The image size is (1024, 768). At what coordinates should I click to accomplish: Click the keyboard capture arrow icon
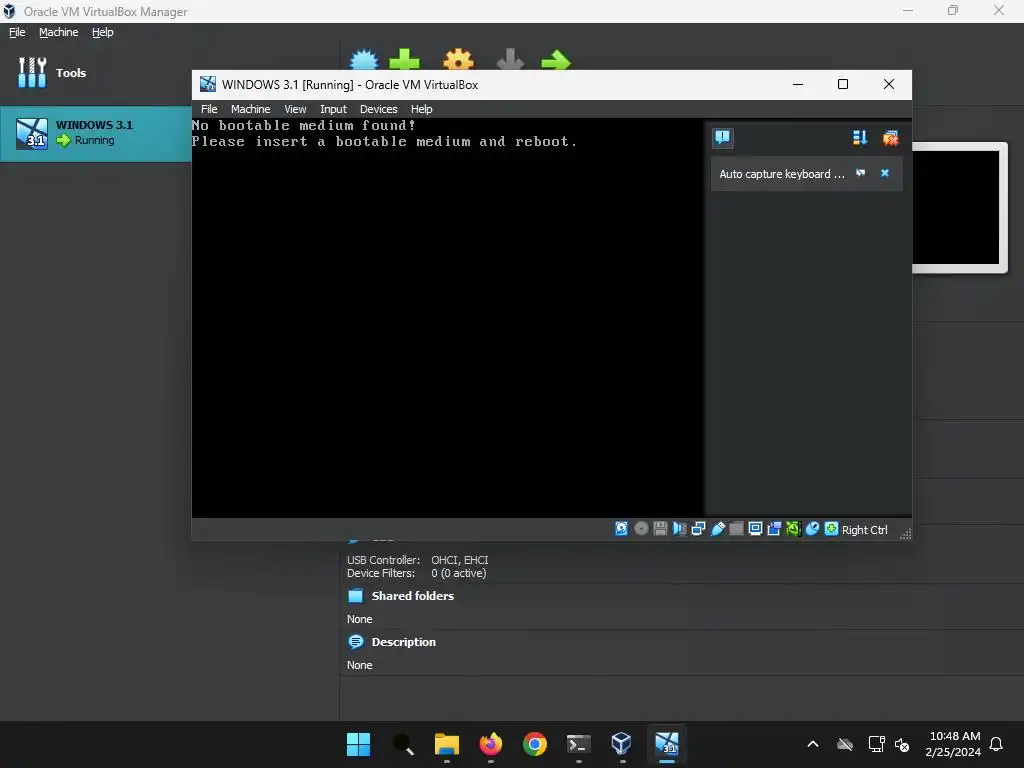tap(831, 529)
